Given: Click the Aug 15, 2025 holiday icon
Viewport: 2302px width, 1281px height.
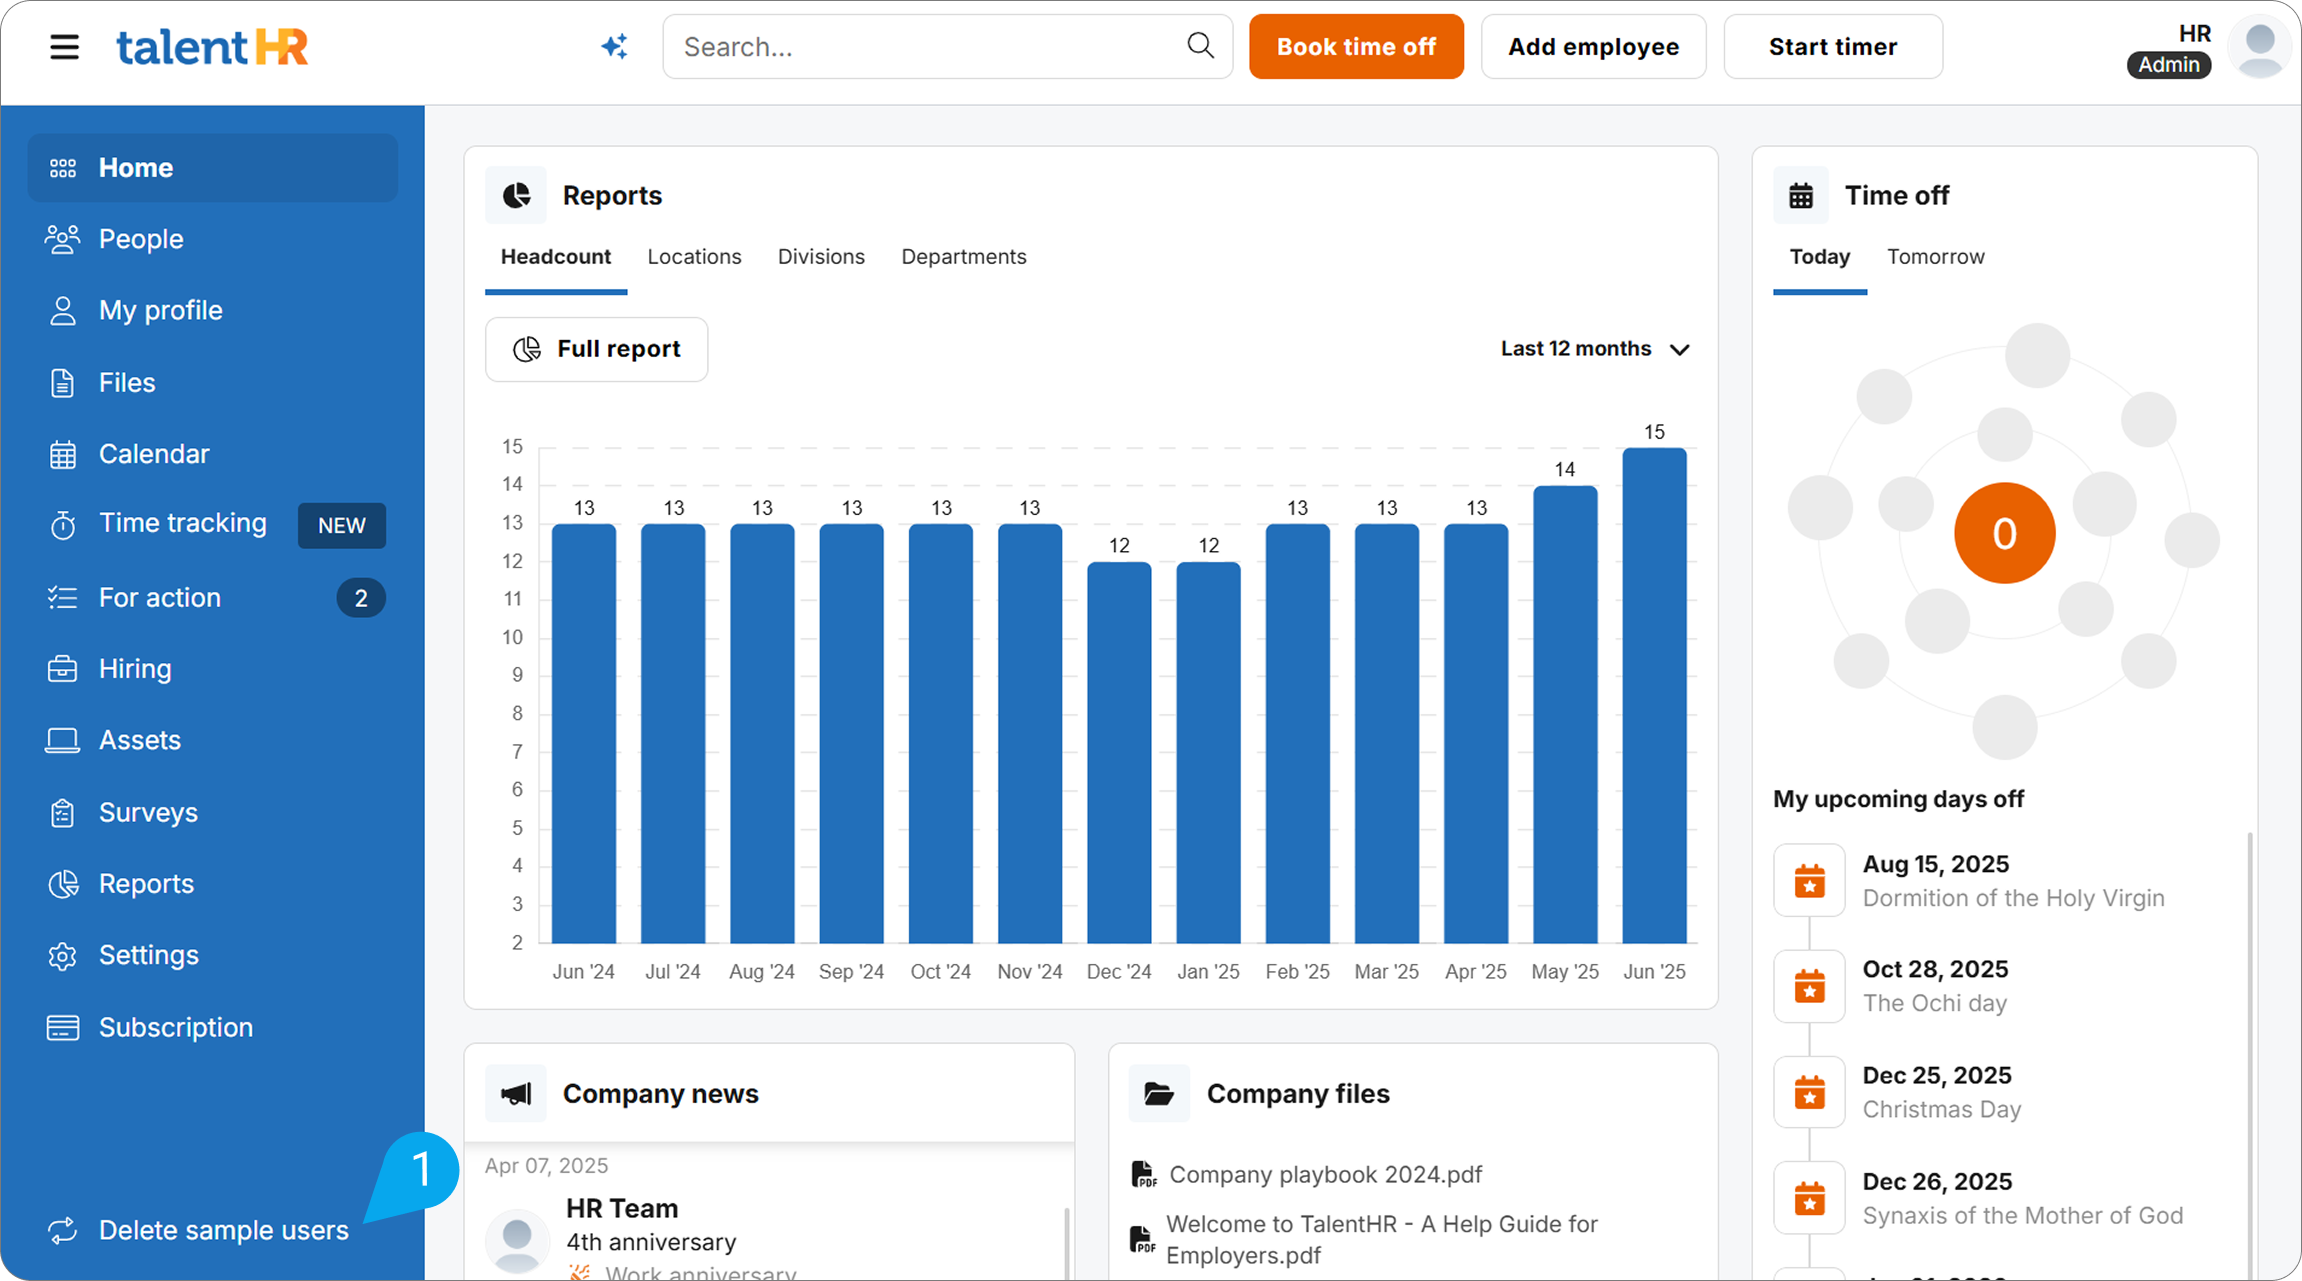Looking at the screenshot, I should (1809, 881).
